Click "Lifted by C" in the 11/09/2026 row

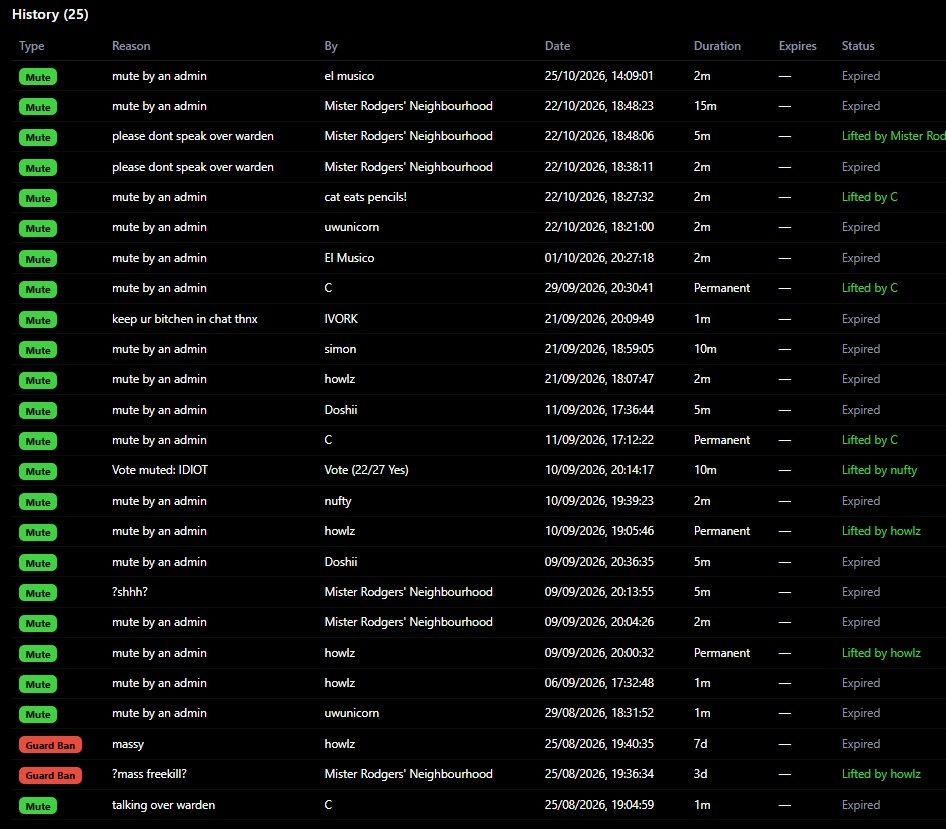click(x=869, y=440)
